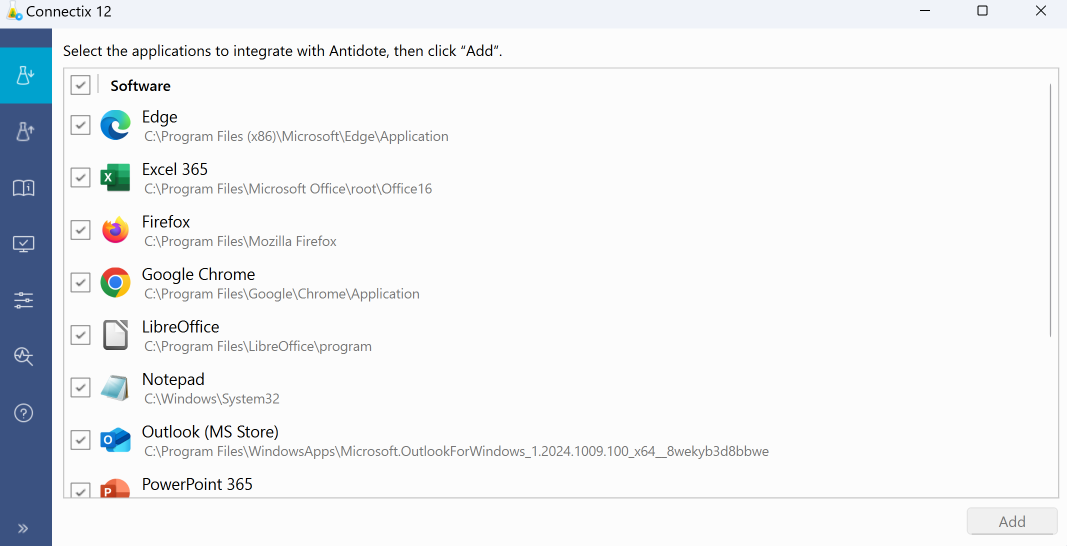Uncheck the LibreOffice checkbox
This screenshot has height=546, width=1067.
[x=81, y=335]
